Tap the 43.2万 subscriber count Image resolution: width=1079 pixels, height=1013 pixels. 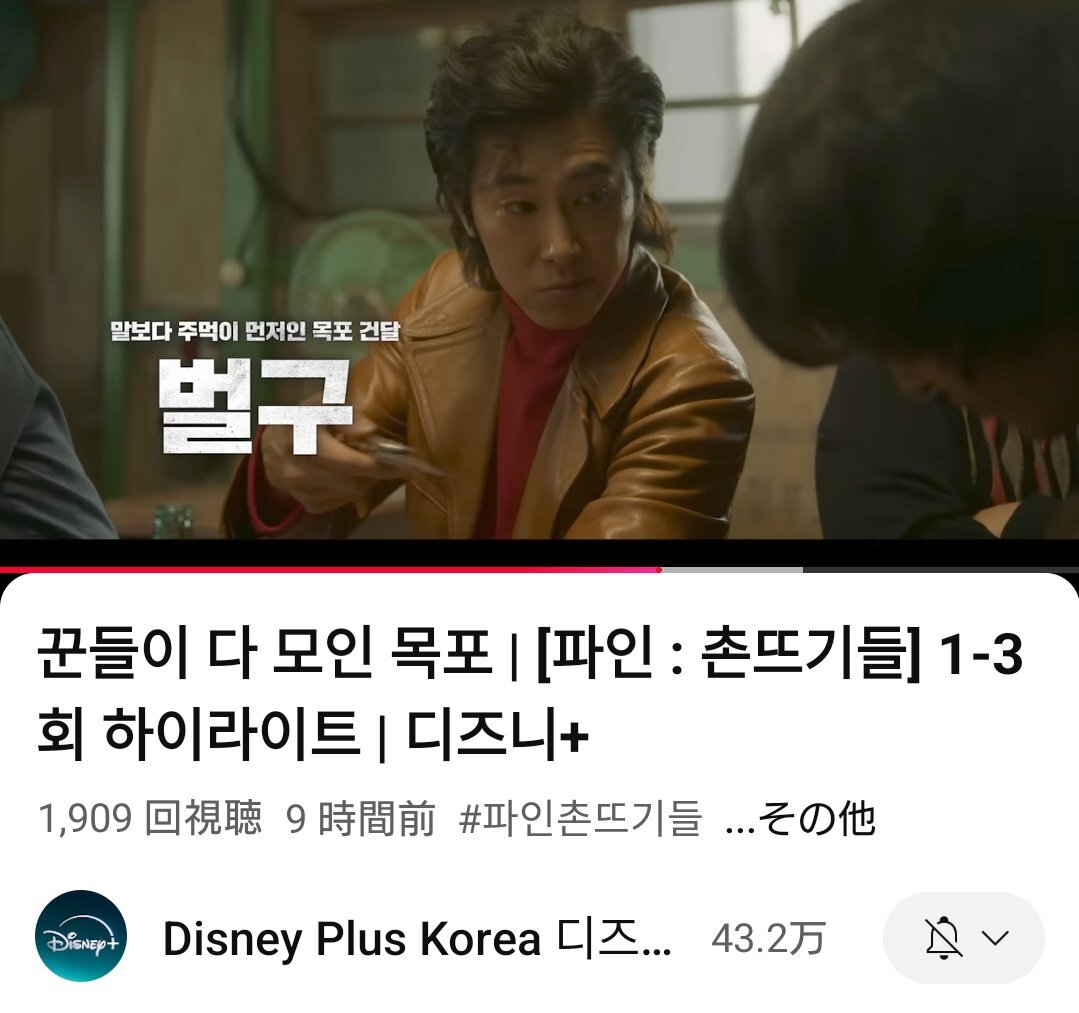tap(768, 938)
